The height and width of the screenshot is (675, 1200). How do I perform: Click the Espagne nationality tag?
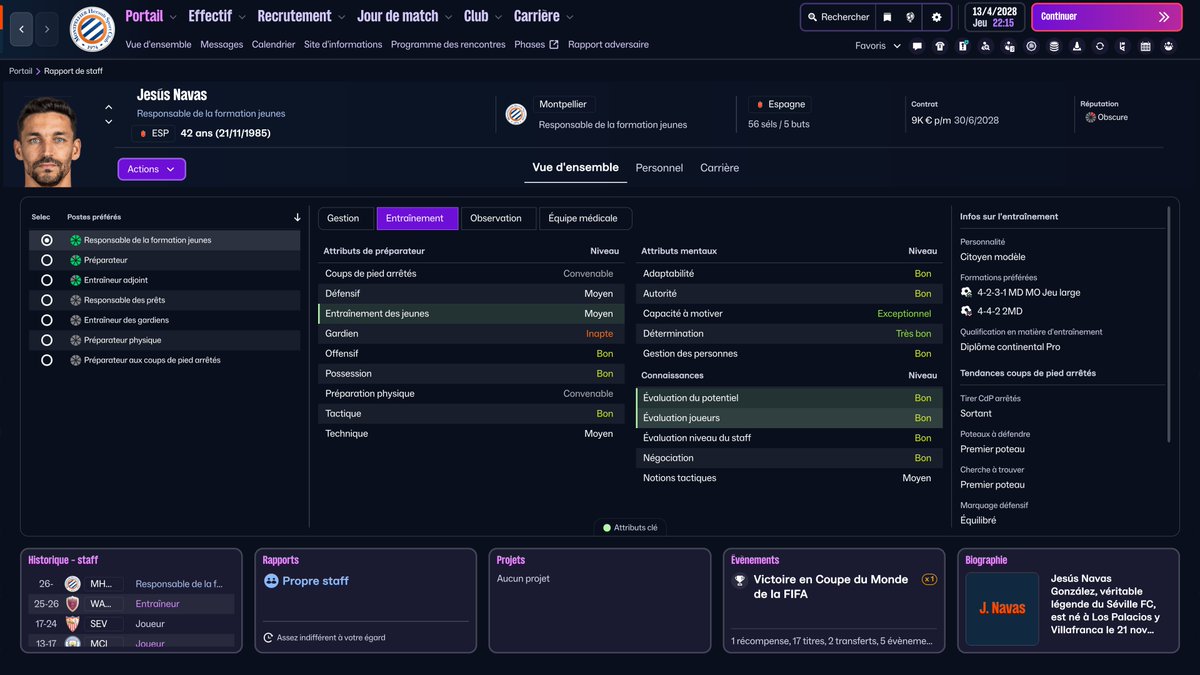coord(781,104)
